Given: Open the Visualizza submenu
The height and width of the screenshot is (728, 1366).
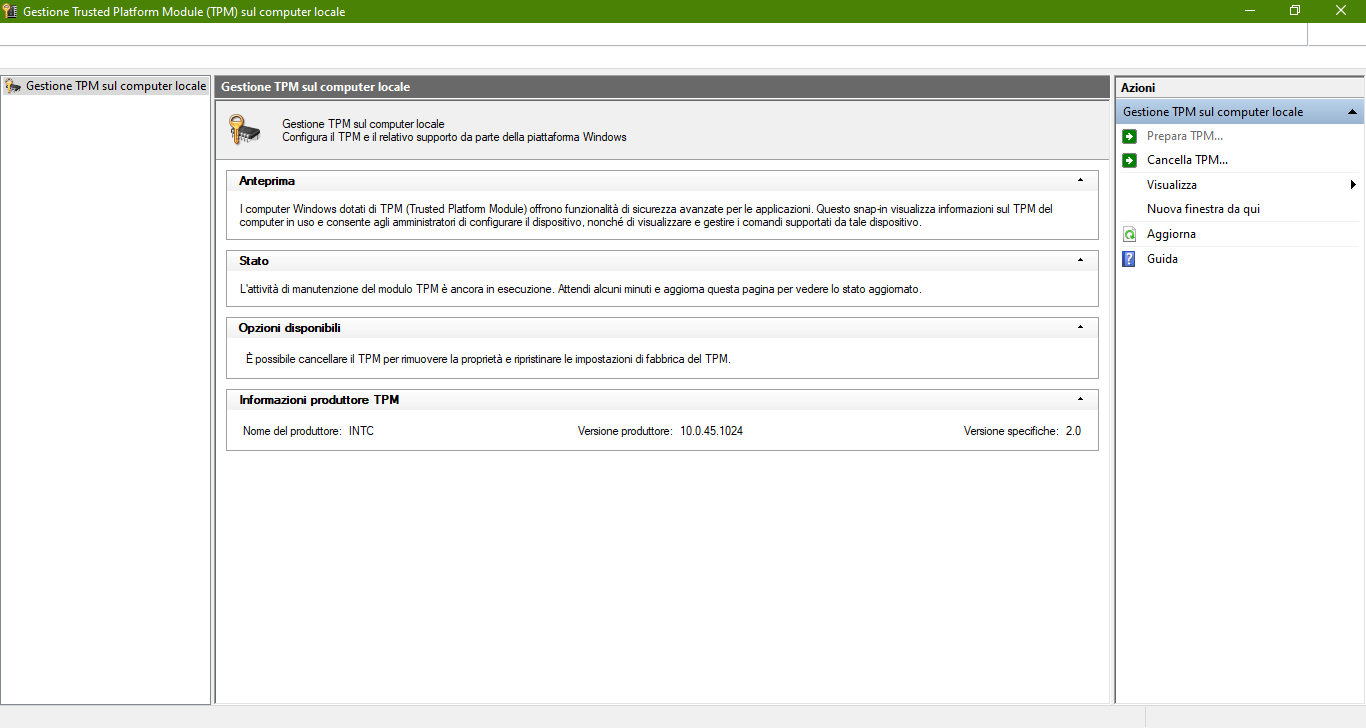Looking at the screenshot, I should [1172, 185].
